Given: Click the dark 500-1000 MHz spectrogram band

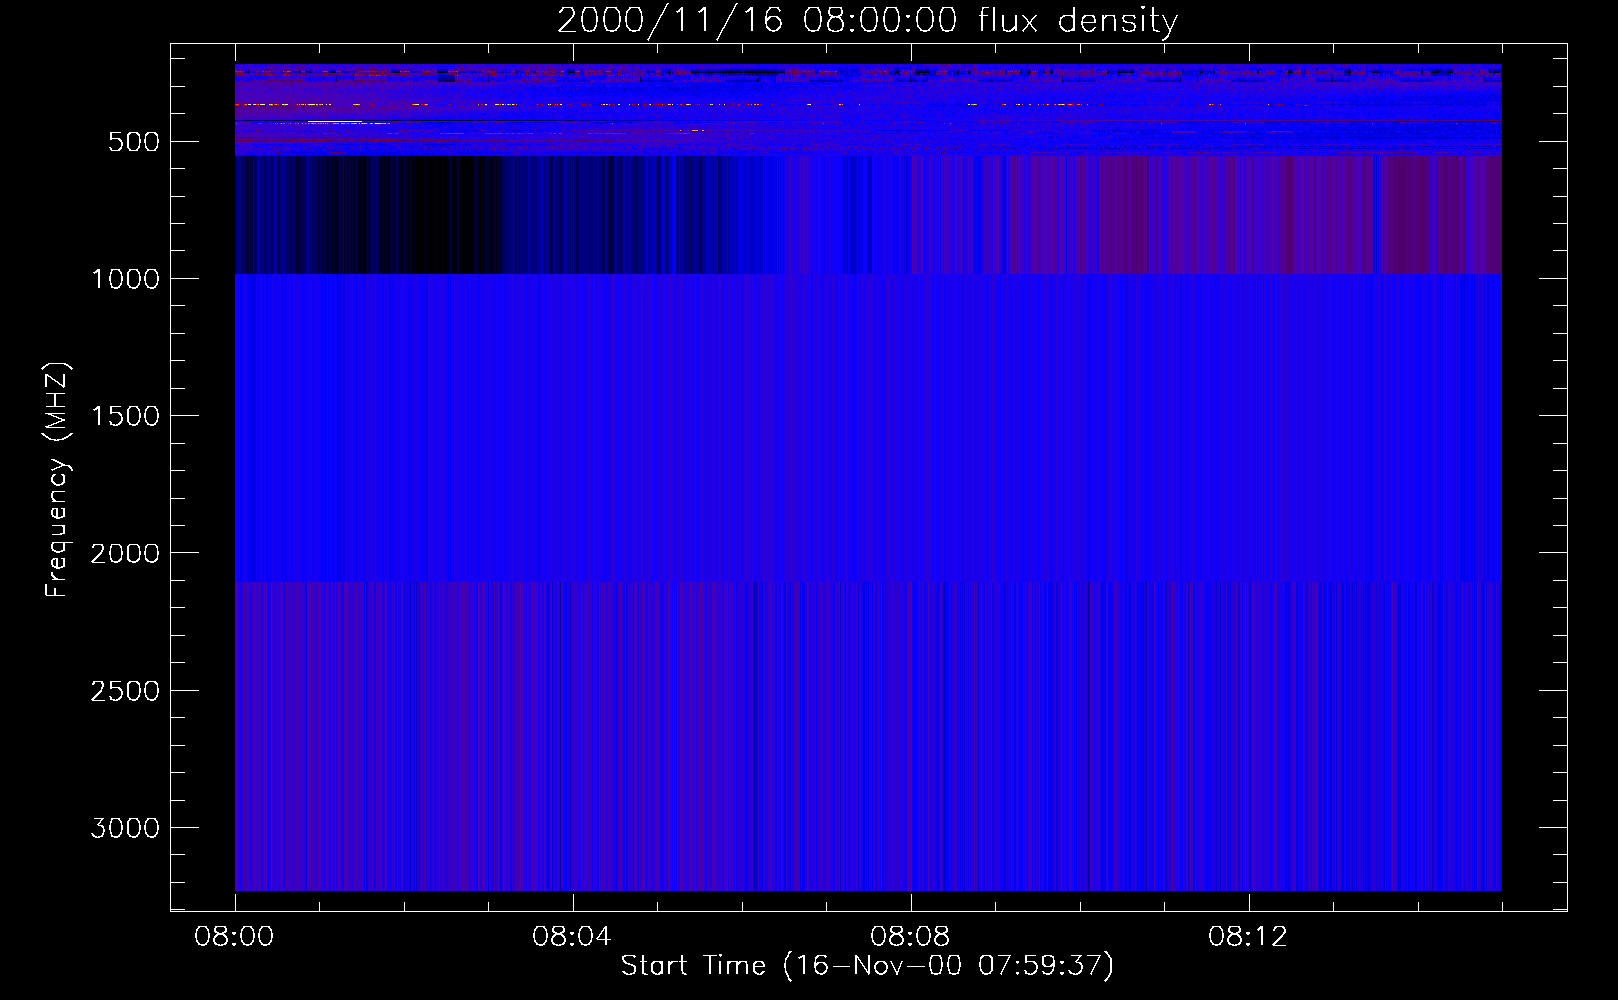Looking at the screenshot, I should click(868, 215).
